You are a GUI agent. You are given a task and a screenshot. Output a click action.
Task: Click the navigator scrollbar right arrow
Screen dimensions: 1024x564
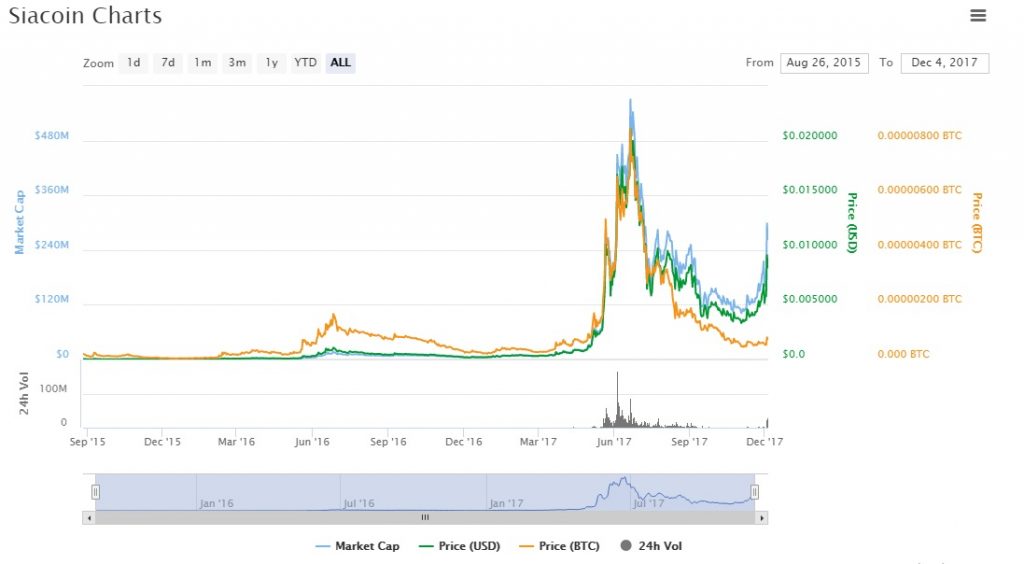[x=761, y=518]
